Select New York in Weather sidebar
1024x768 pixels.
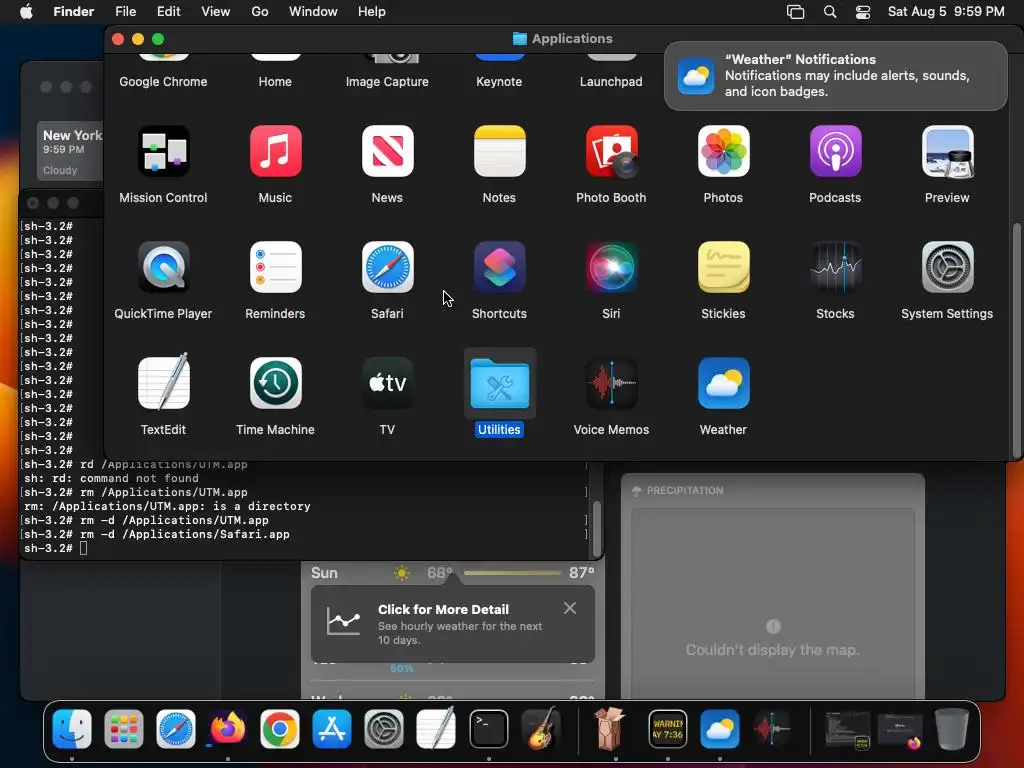[71, 152]
